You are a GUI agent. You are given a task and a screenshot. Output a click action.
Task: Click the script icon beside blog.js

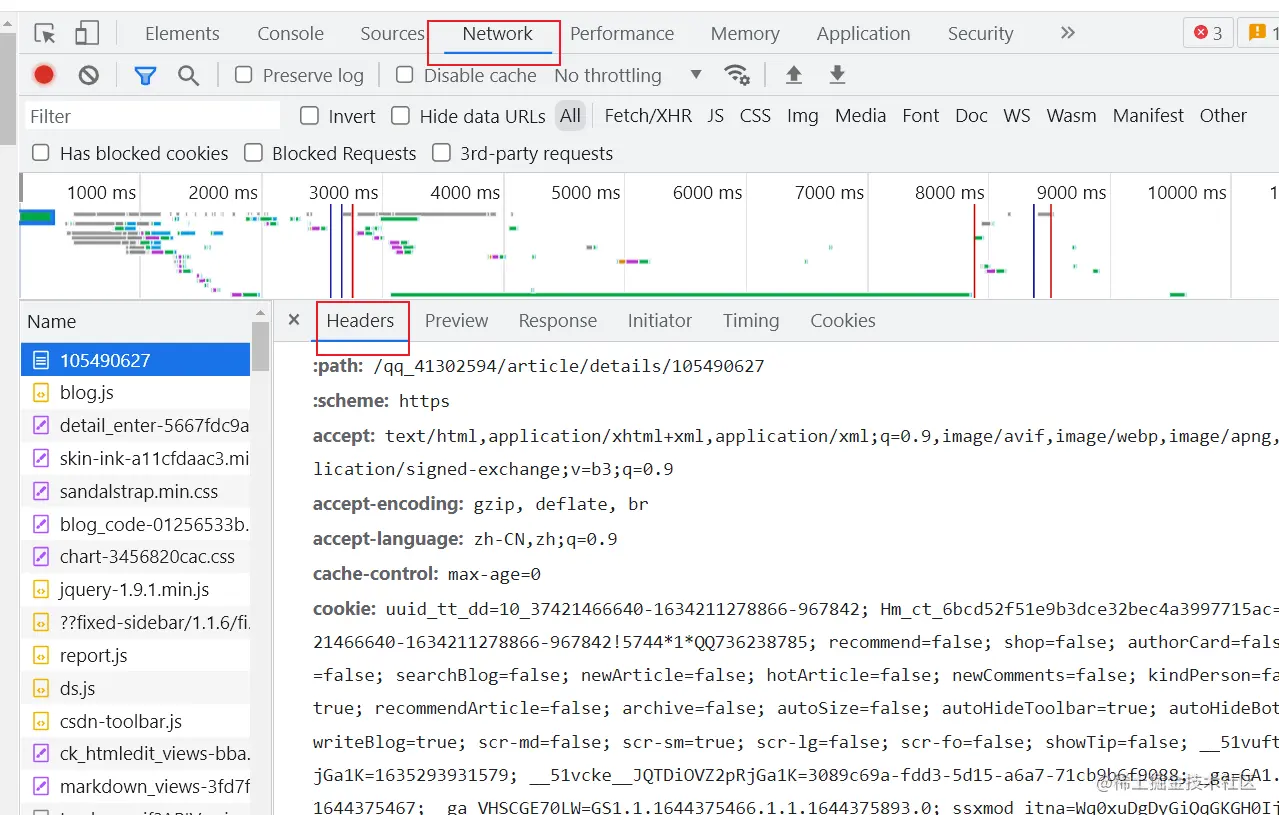pos(41,392)
